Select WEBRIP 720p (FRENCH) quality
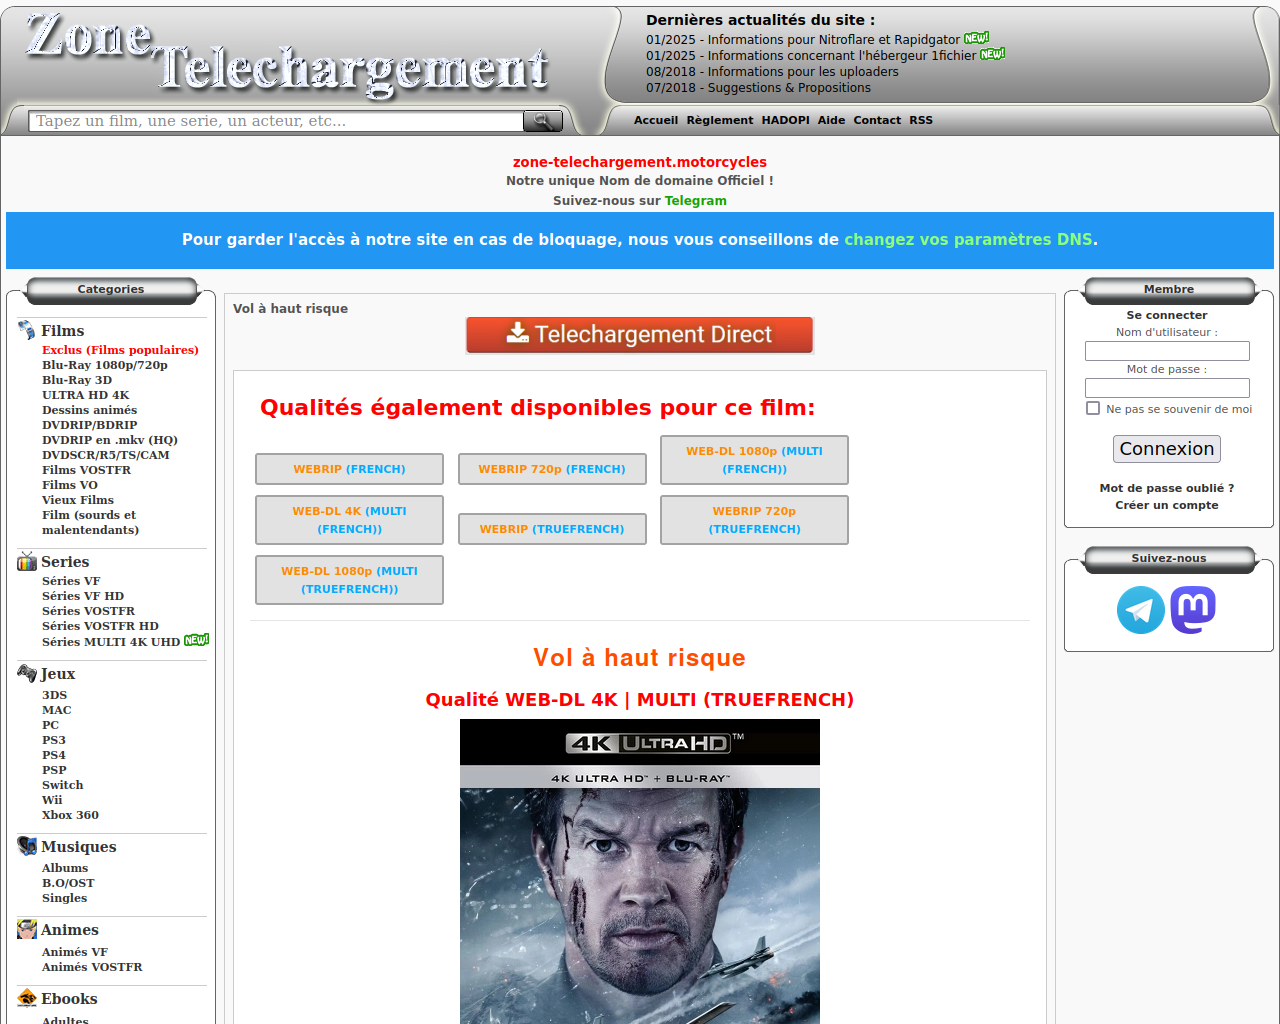 [x=552, y=469]
